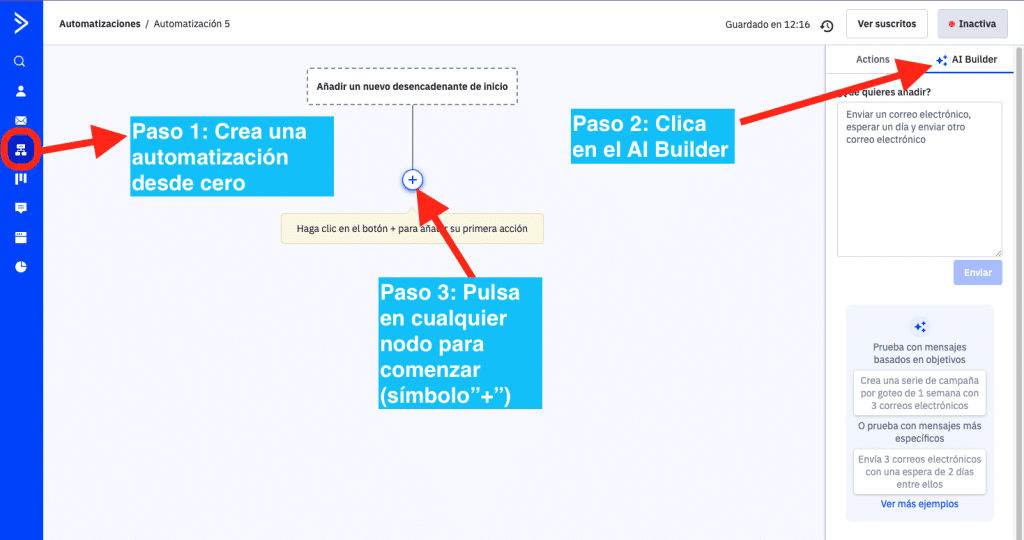Click the Ver suscritos button
Screen dimensions: 1024x540
point(886,24)
